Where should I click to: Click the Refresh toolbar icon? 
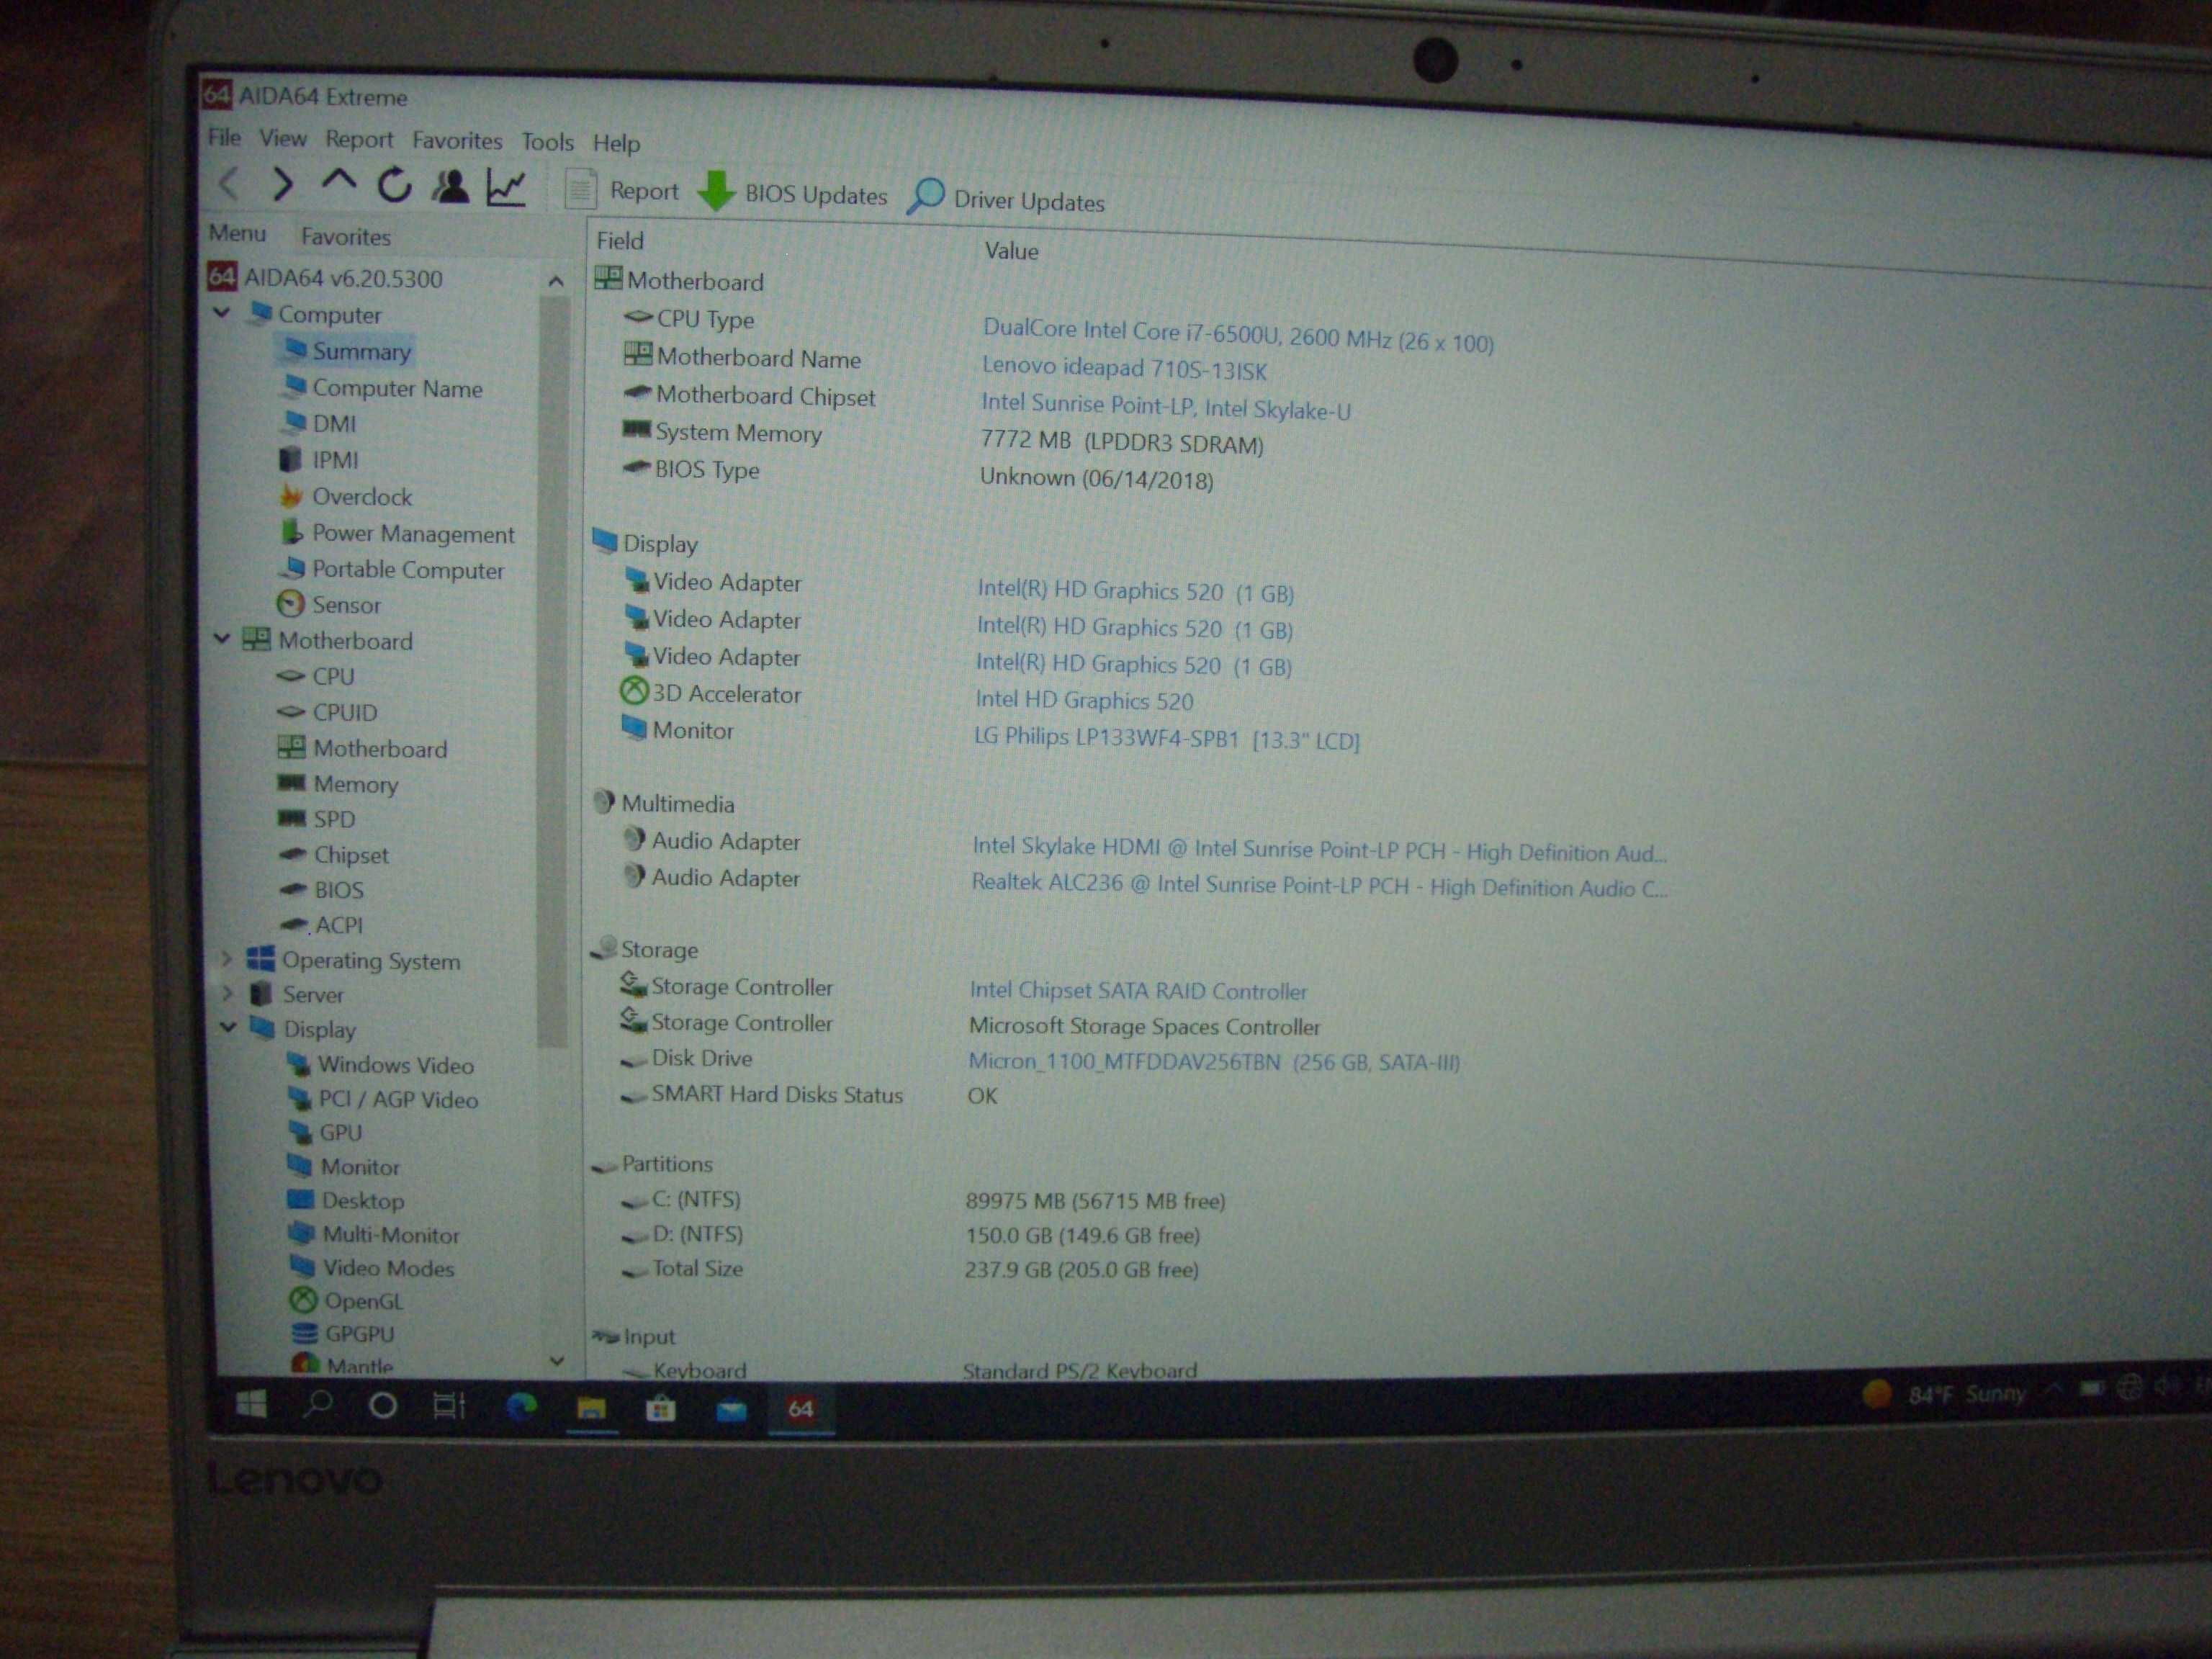point(394,185)
